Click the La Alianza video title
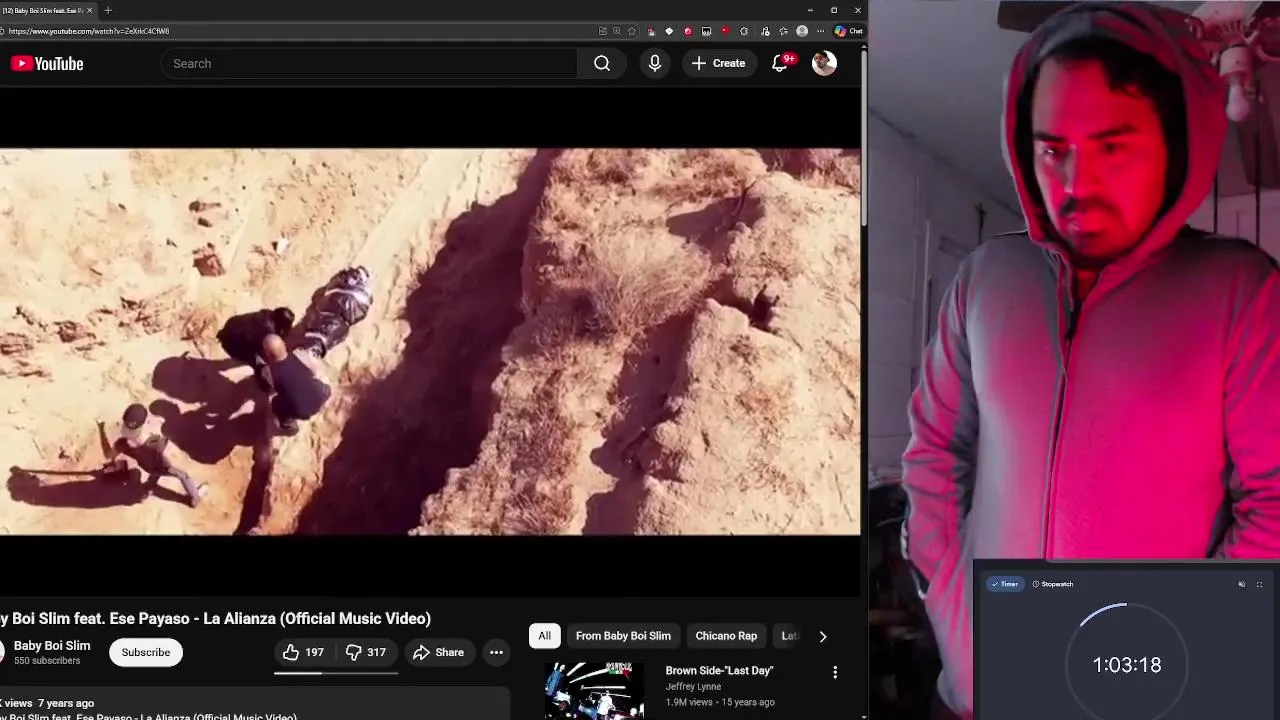The height and width of the screenshot is (720, 1280). click(x=215, y=619)
